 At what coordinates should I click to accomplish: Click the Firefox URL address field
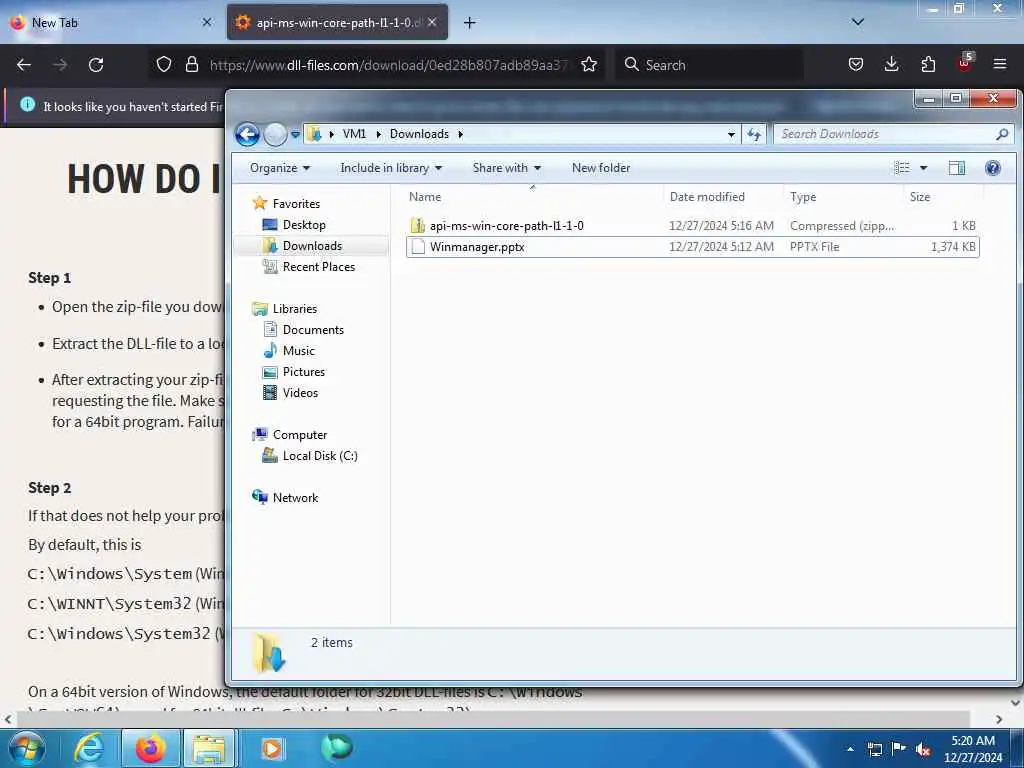(x=389, y=65)
